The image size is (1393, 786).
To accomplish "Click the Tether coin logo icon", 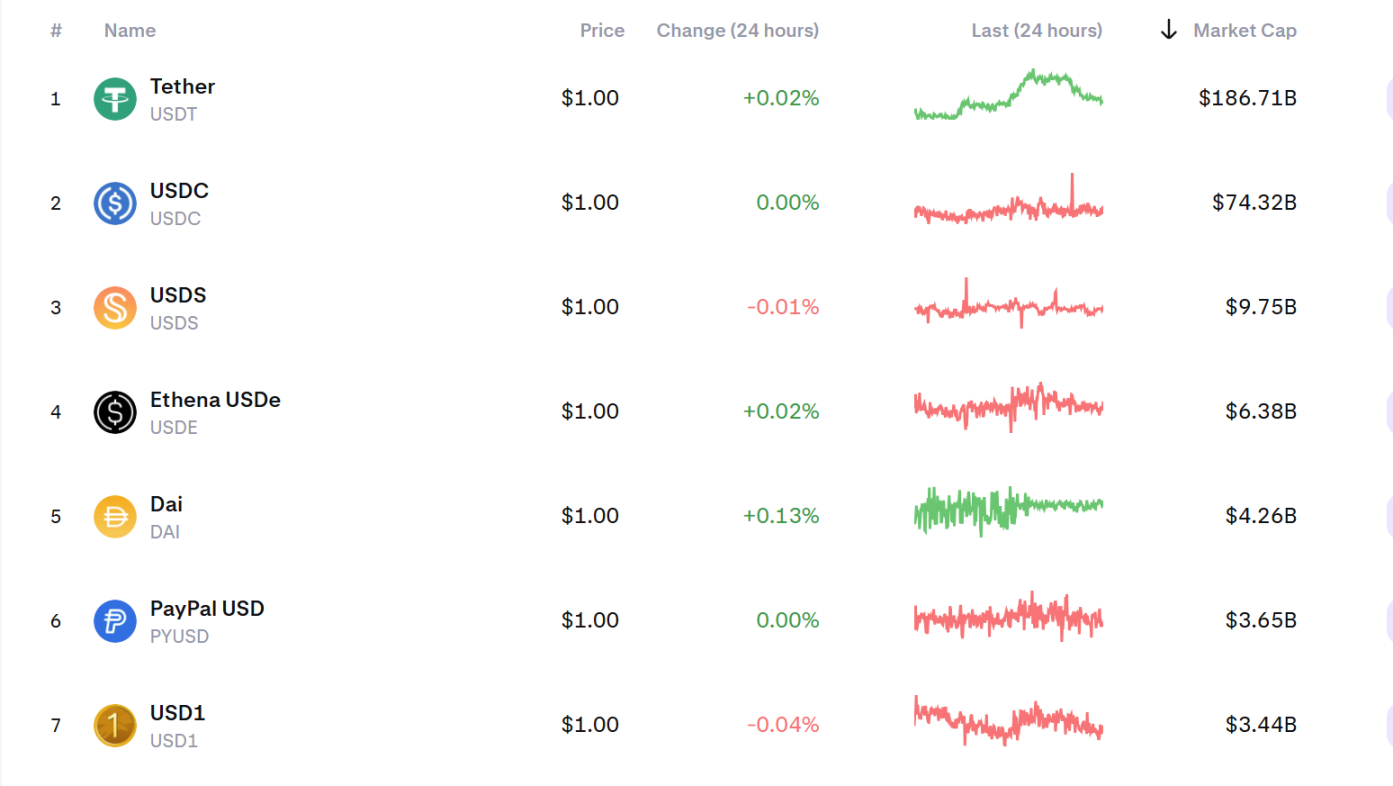I will 115,99.
